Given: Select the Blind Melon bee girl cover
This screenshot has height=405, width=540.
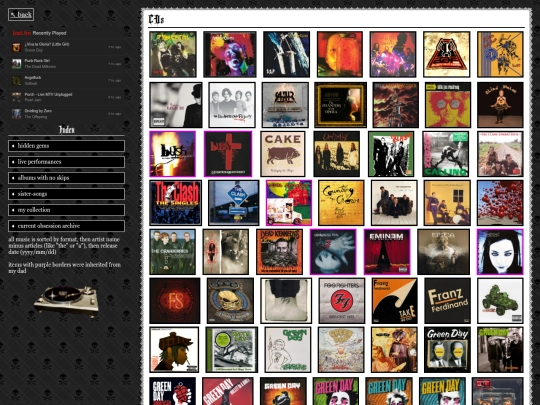Looking at the screenshot, I should click(500, 105).
